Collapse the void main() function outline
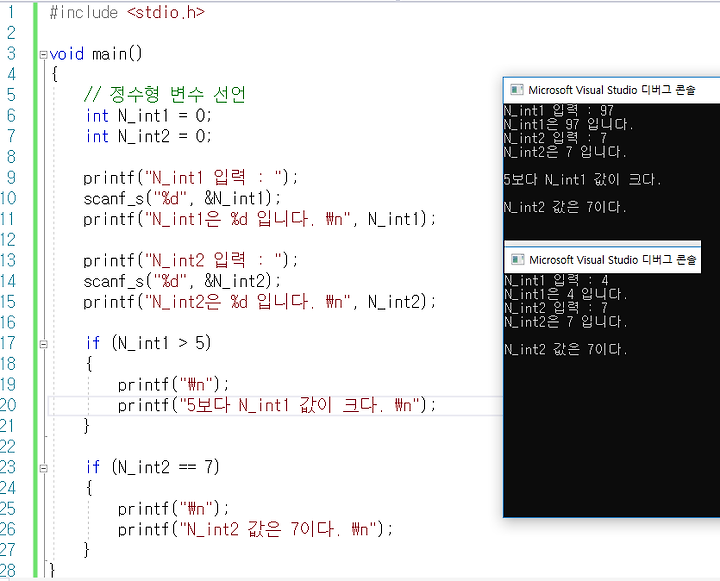 point(44,55)
